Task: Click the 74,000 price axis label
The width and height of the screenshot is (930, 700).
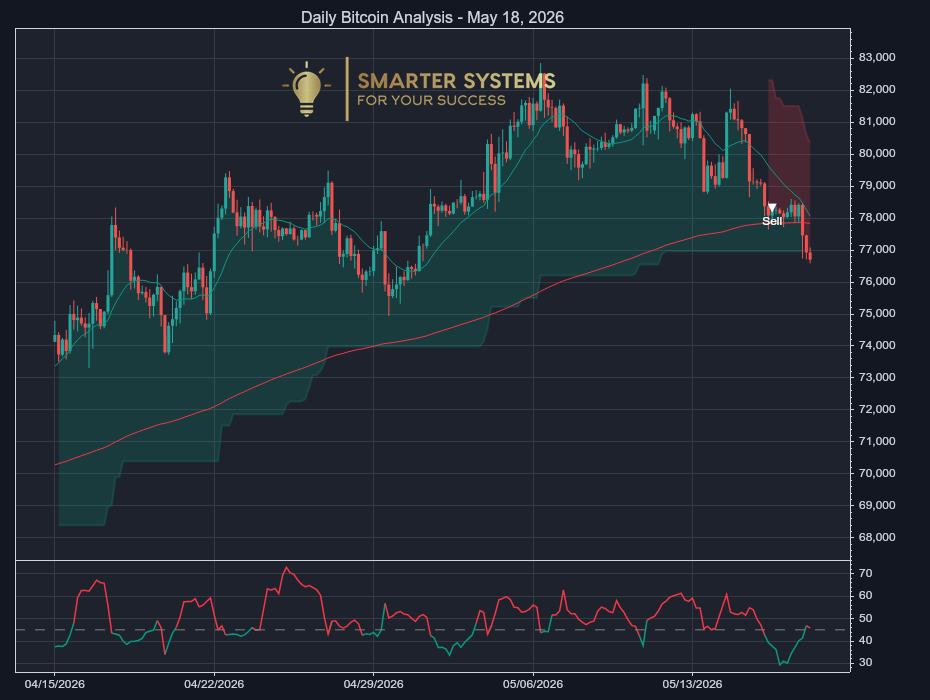Action: [x=877, y=345]
